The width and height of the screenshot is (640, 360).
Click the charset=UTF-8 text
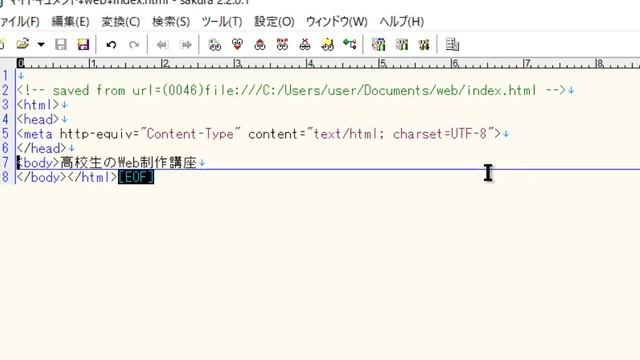440,134
